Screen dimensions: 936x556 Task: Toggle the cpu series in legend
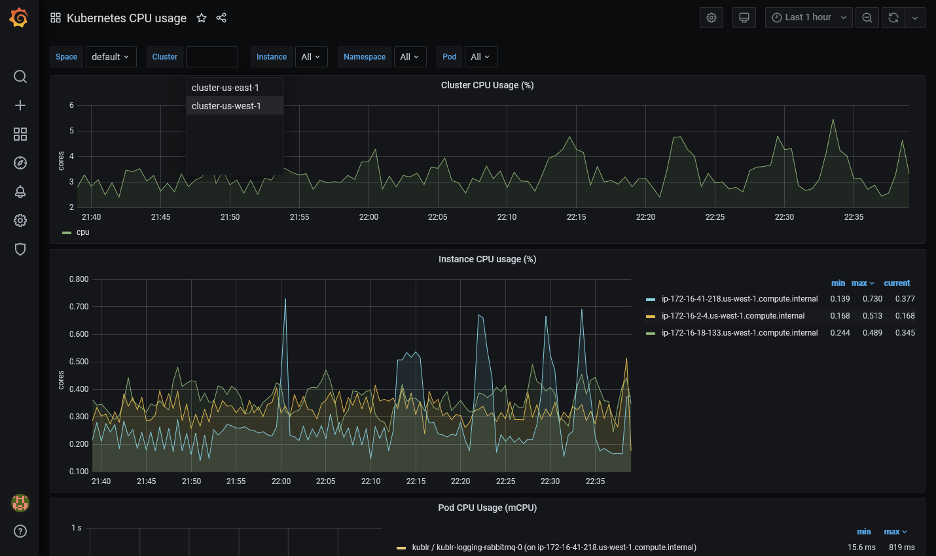pyautogui.click(x=82, y=232)
